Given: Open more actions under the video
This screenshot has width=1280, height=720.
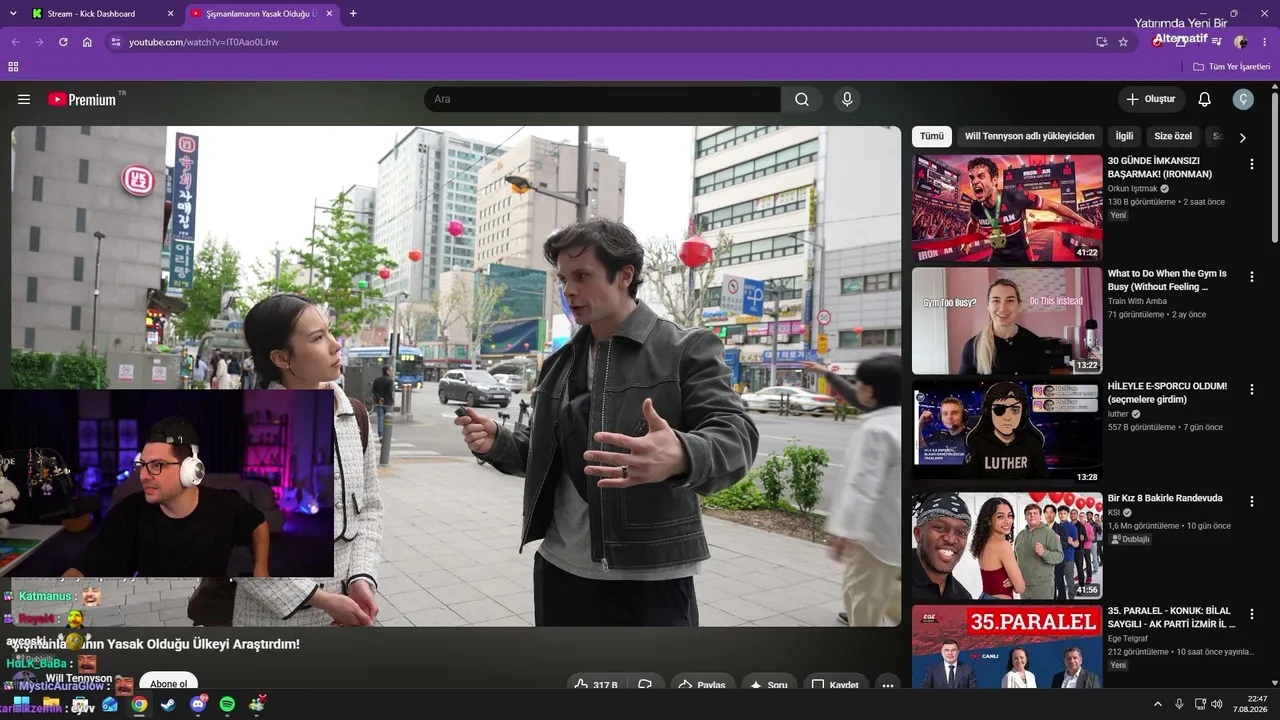Looking at the screenshot, I should point(887,685).
